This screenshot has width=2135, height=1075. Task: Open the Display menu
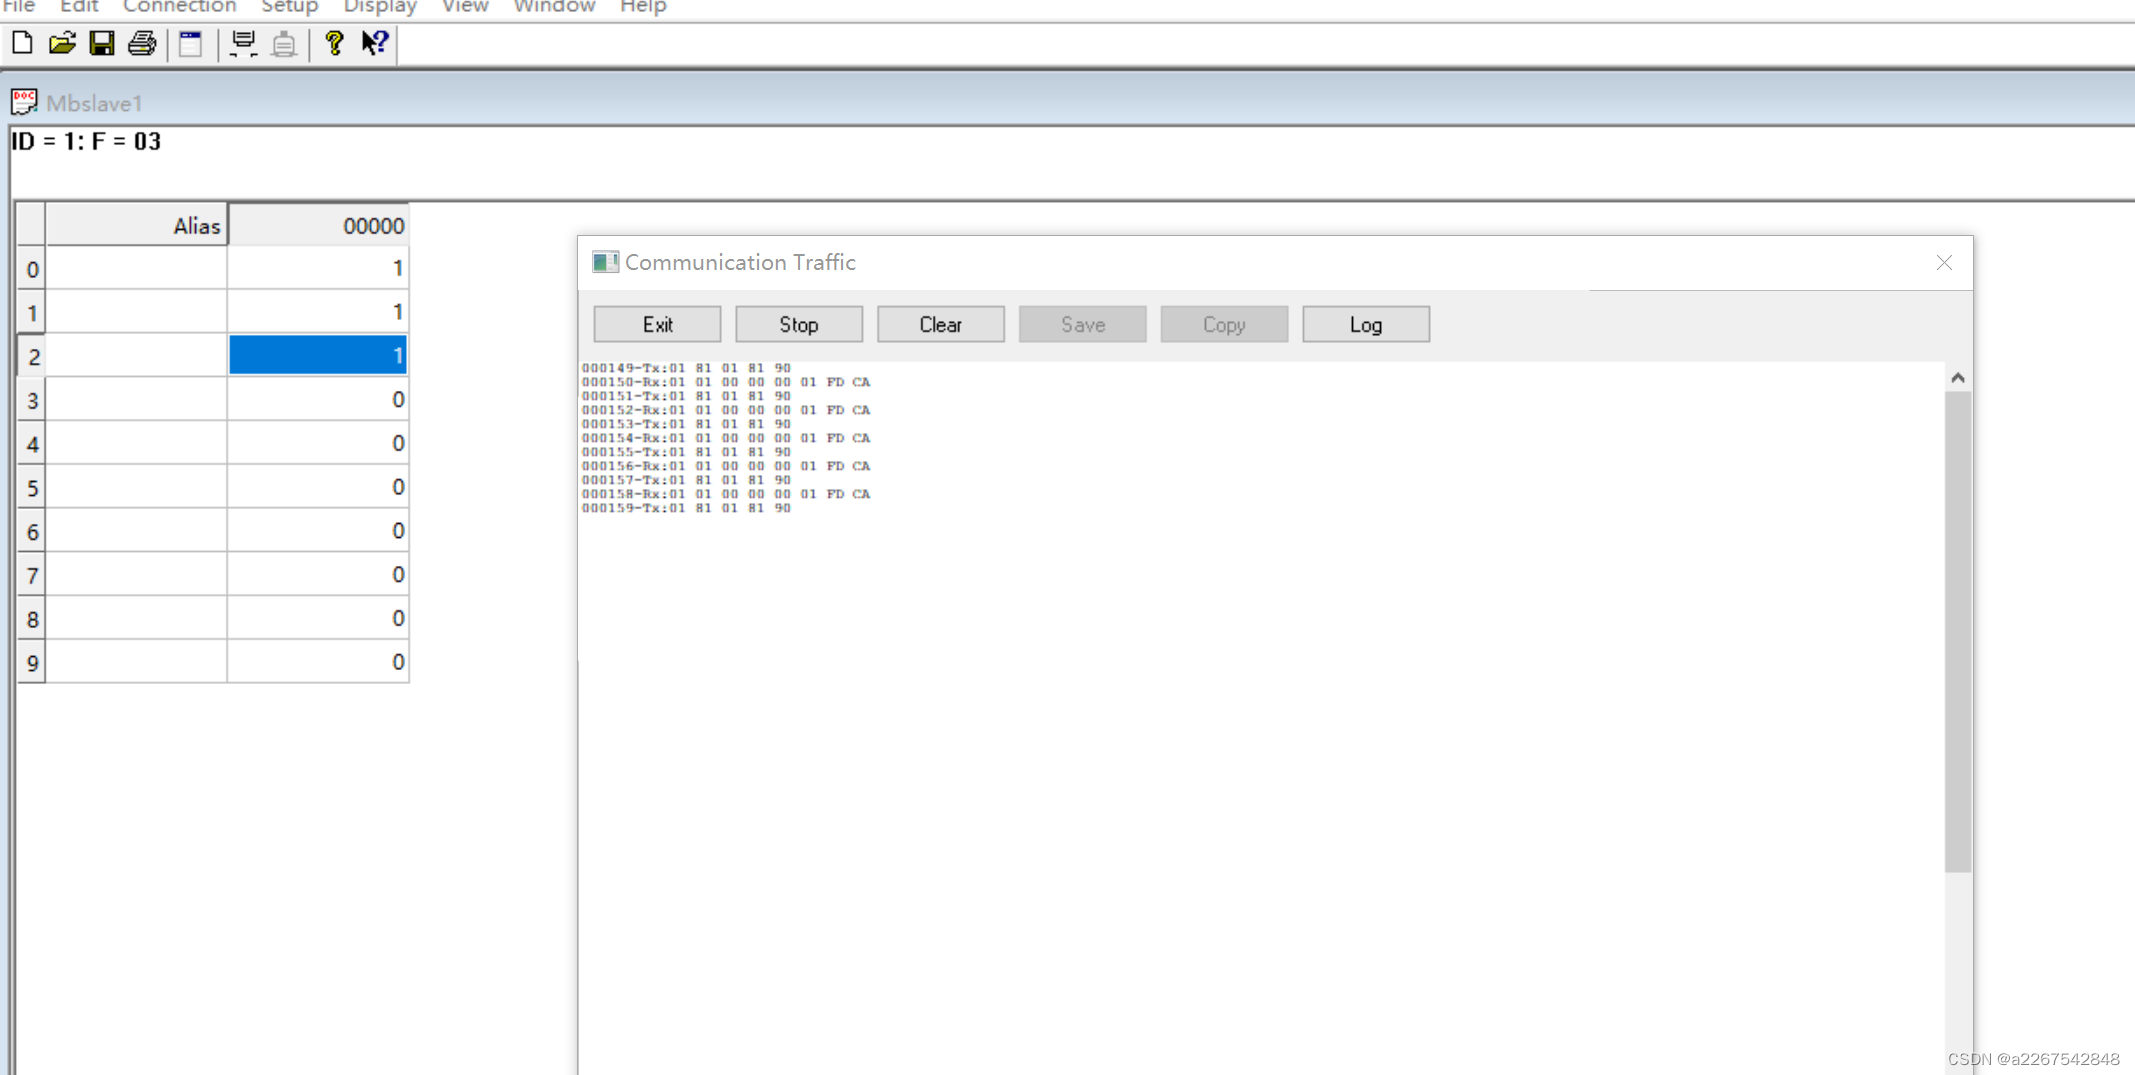point(380,7)
